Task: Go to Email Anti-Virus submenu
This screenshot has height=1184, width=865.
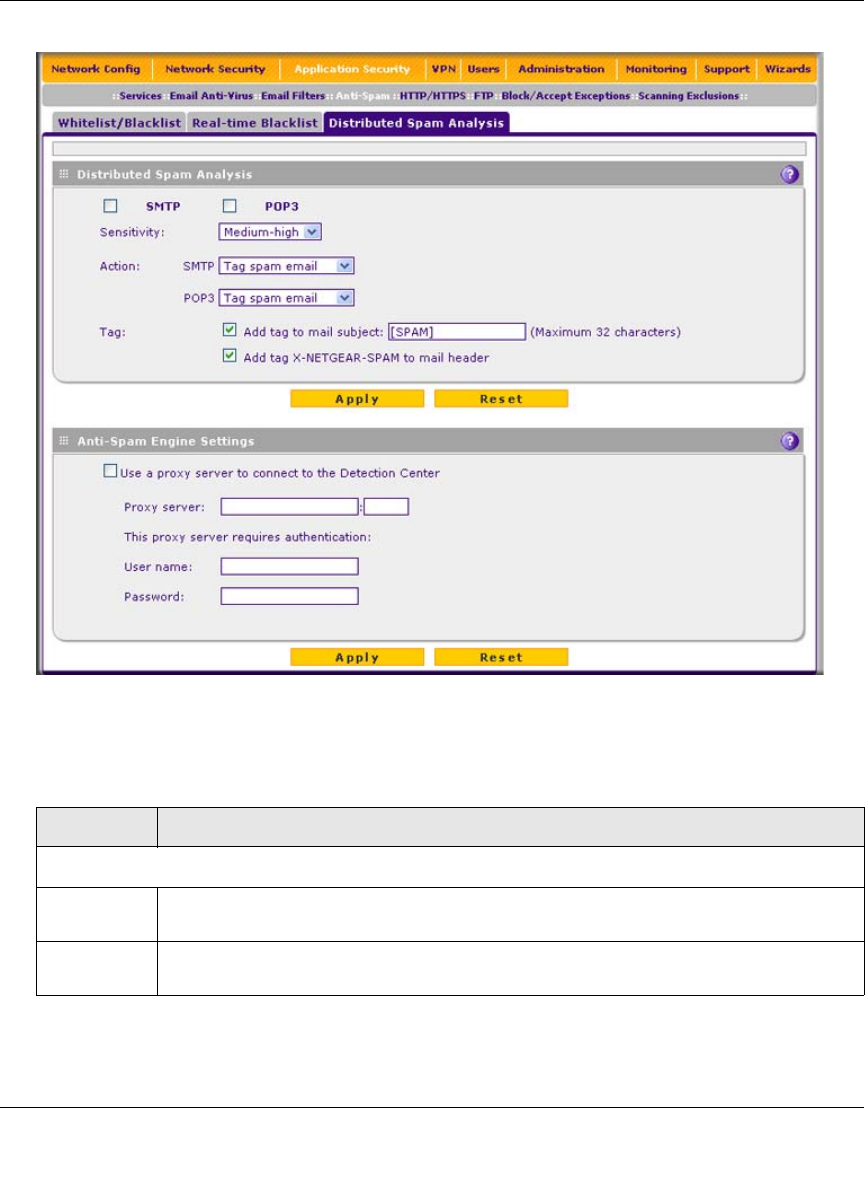Action: click(x=211, y=96)
